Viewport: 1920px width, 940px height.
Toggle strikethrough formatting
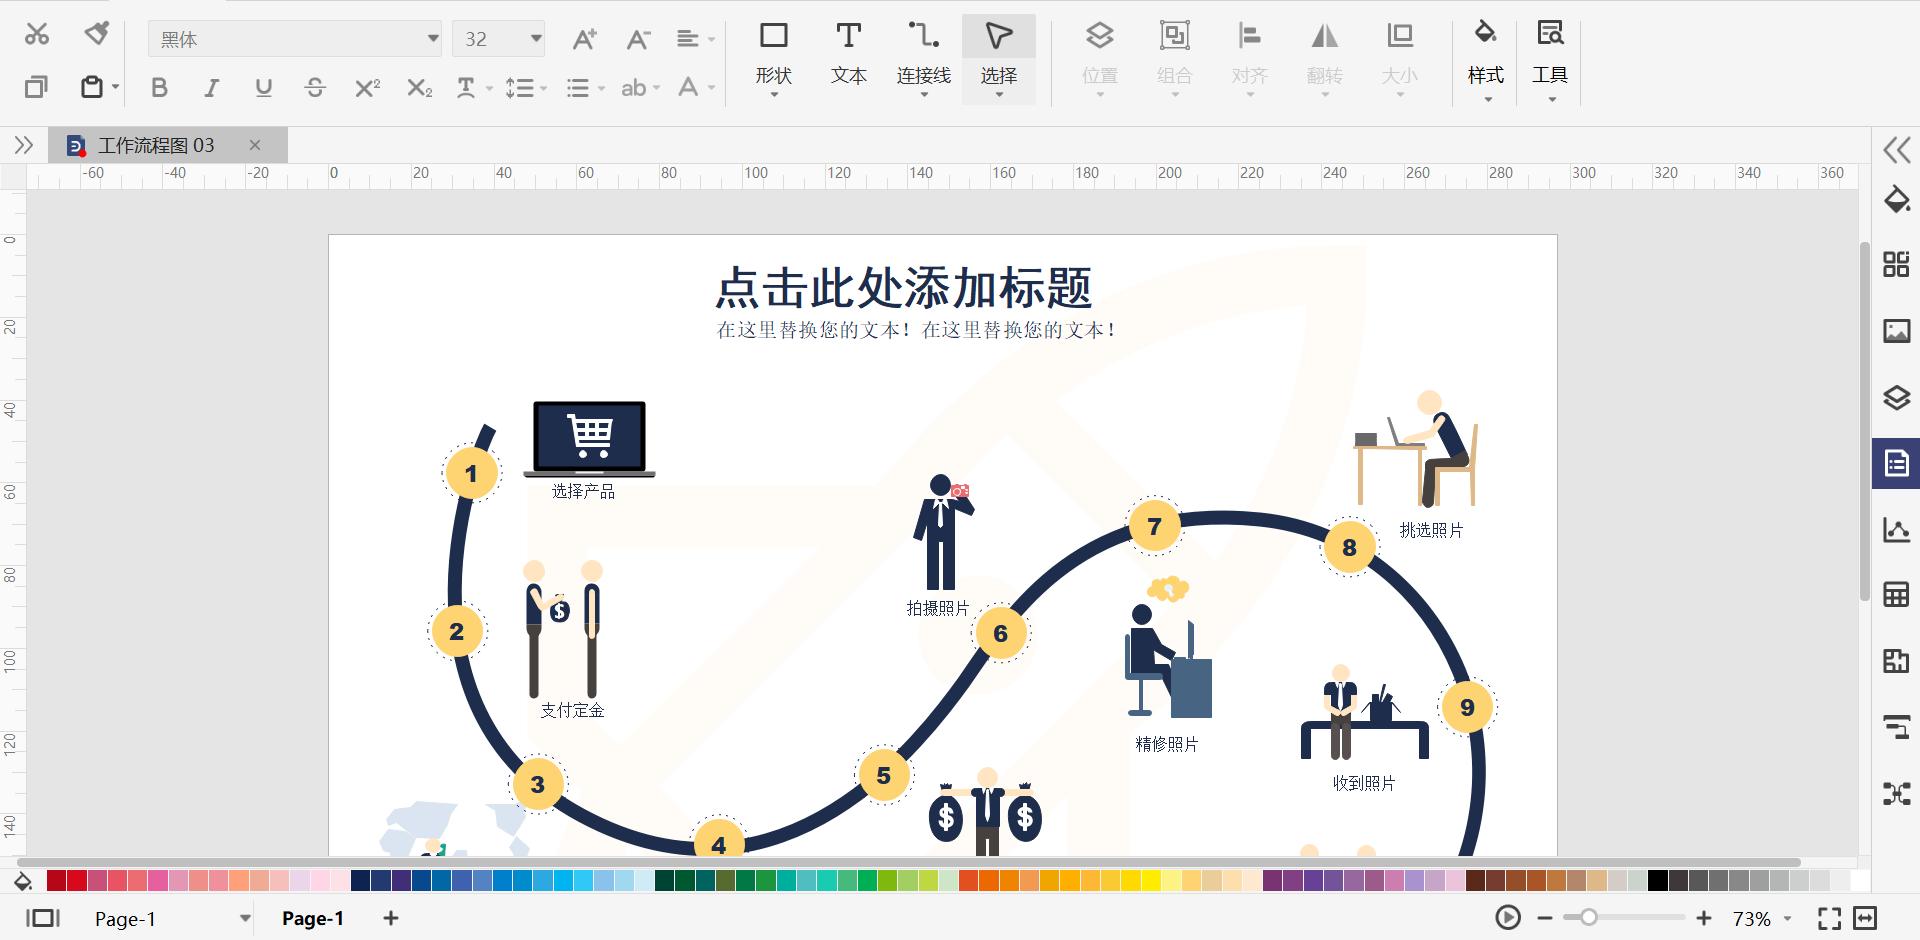coord(314,88)
